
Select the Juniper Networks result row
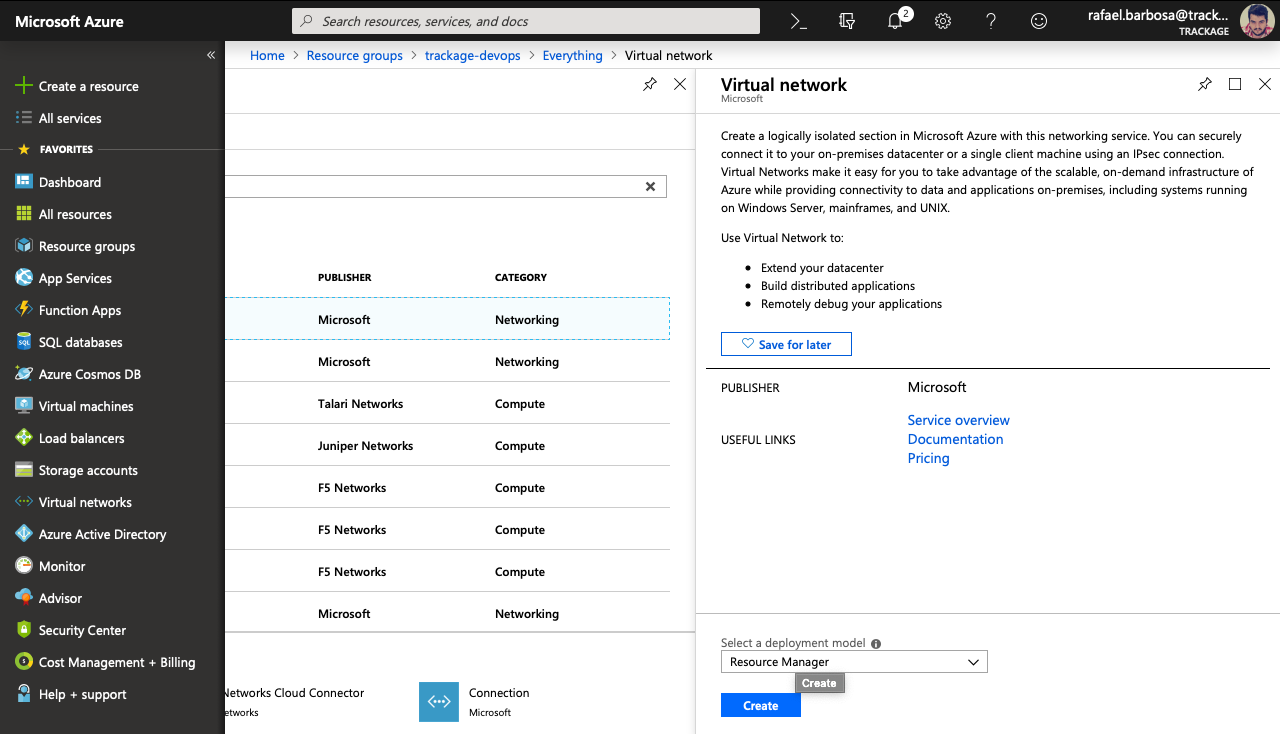tap(448, 446)
